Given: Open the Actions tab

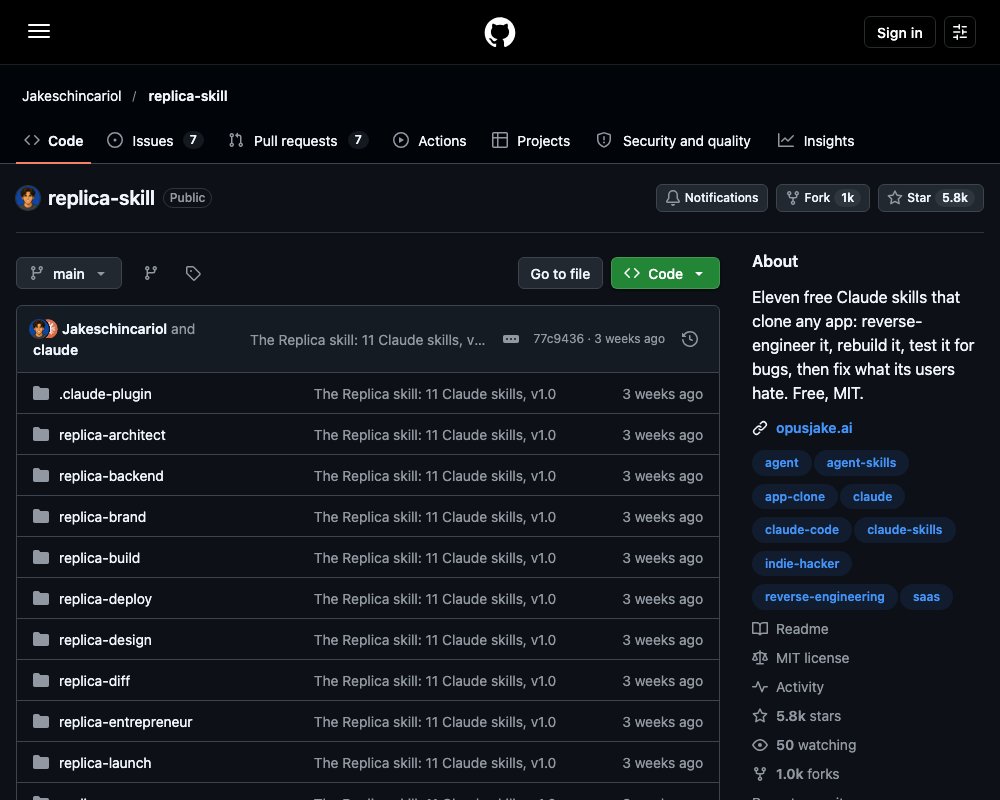Looking at the screenshot, I should 430,141.
